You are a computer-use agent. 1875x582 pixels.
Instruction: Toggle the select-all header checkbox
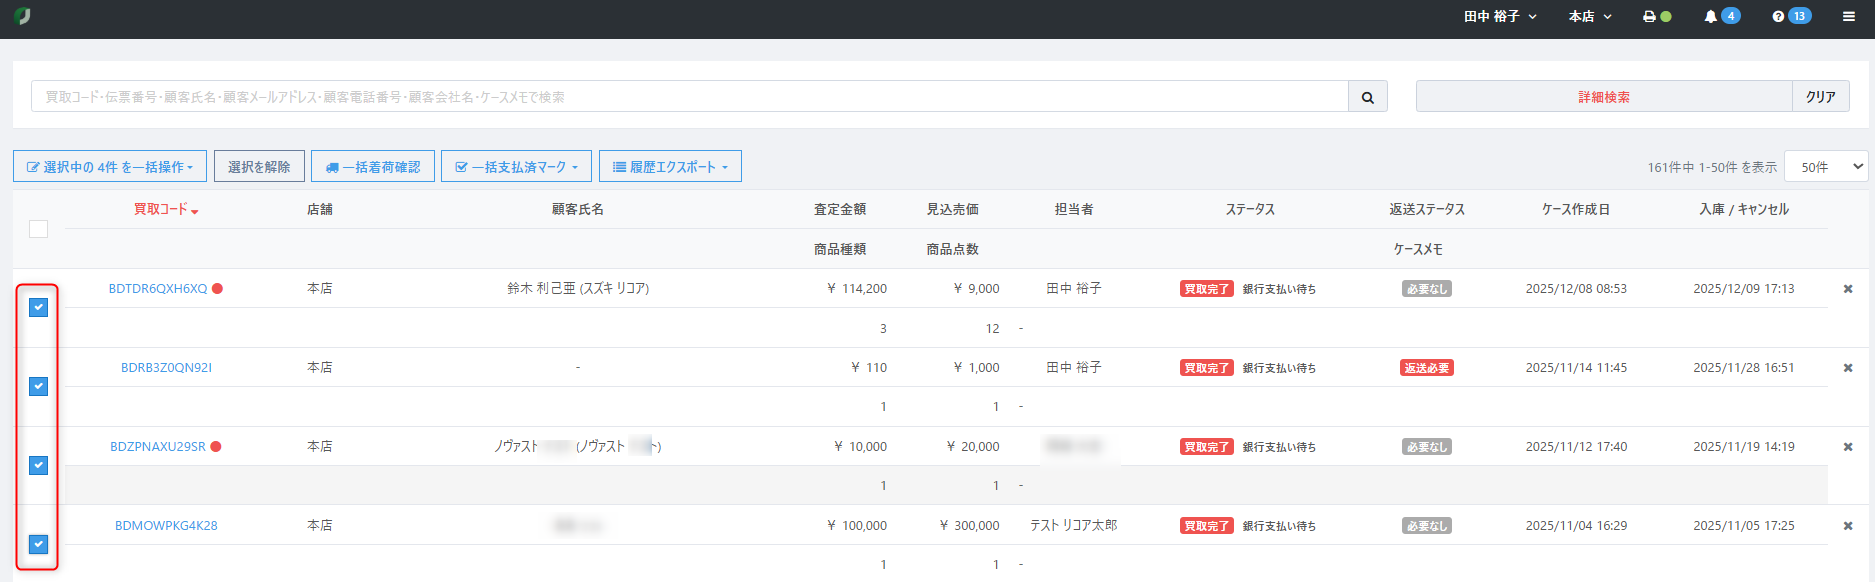pyautogui.click(x=38, y=229)
